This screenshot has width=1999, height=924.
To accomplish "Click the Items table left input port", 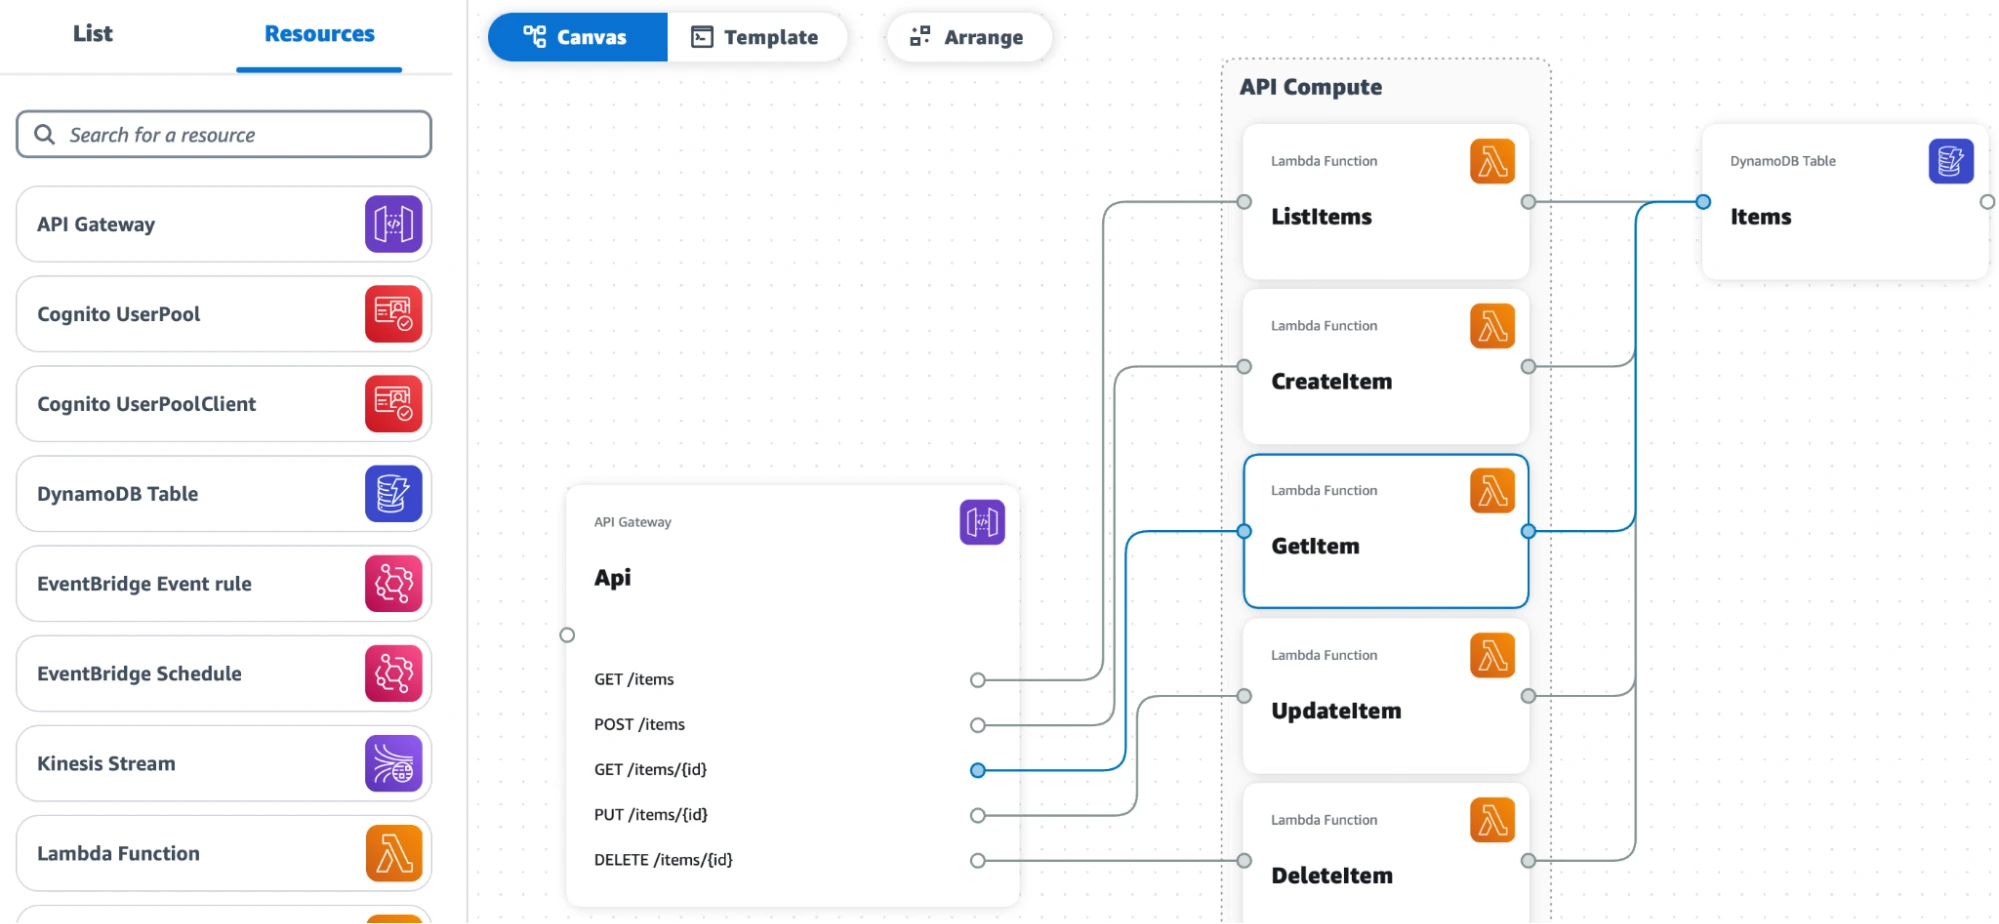I will pyautogui.click(x=1703, y=202).
